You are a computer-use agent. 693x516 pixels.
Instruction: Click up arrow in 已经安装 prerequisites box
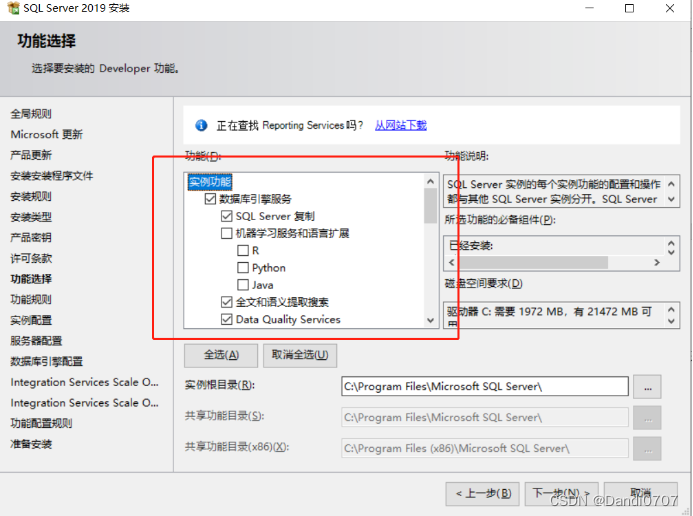(x=671, y=243)
